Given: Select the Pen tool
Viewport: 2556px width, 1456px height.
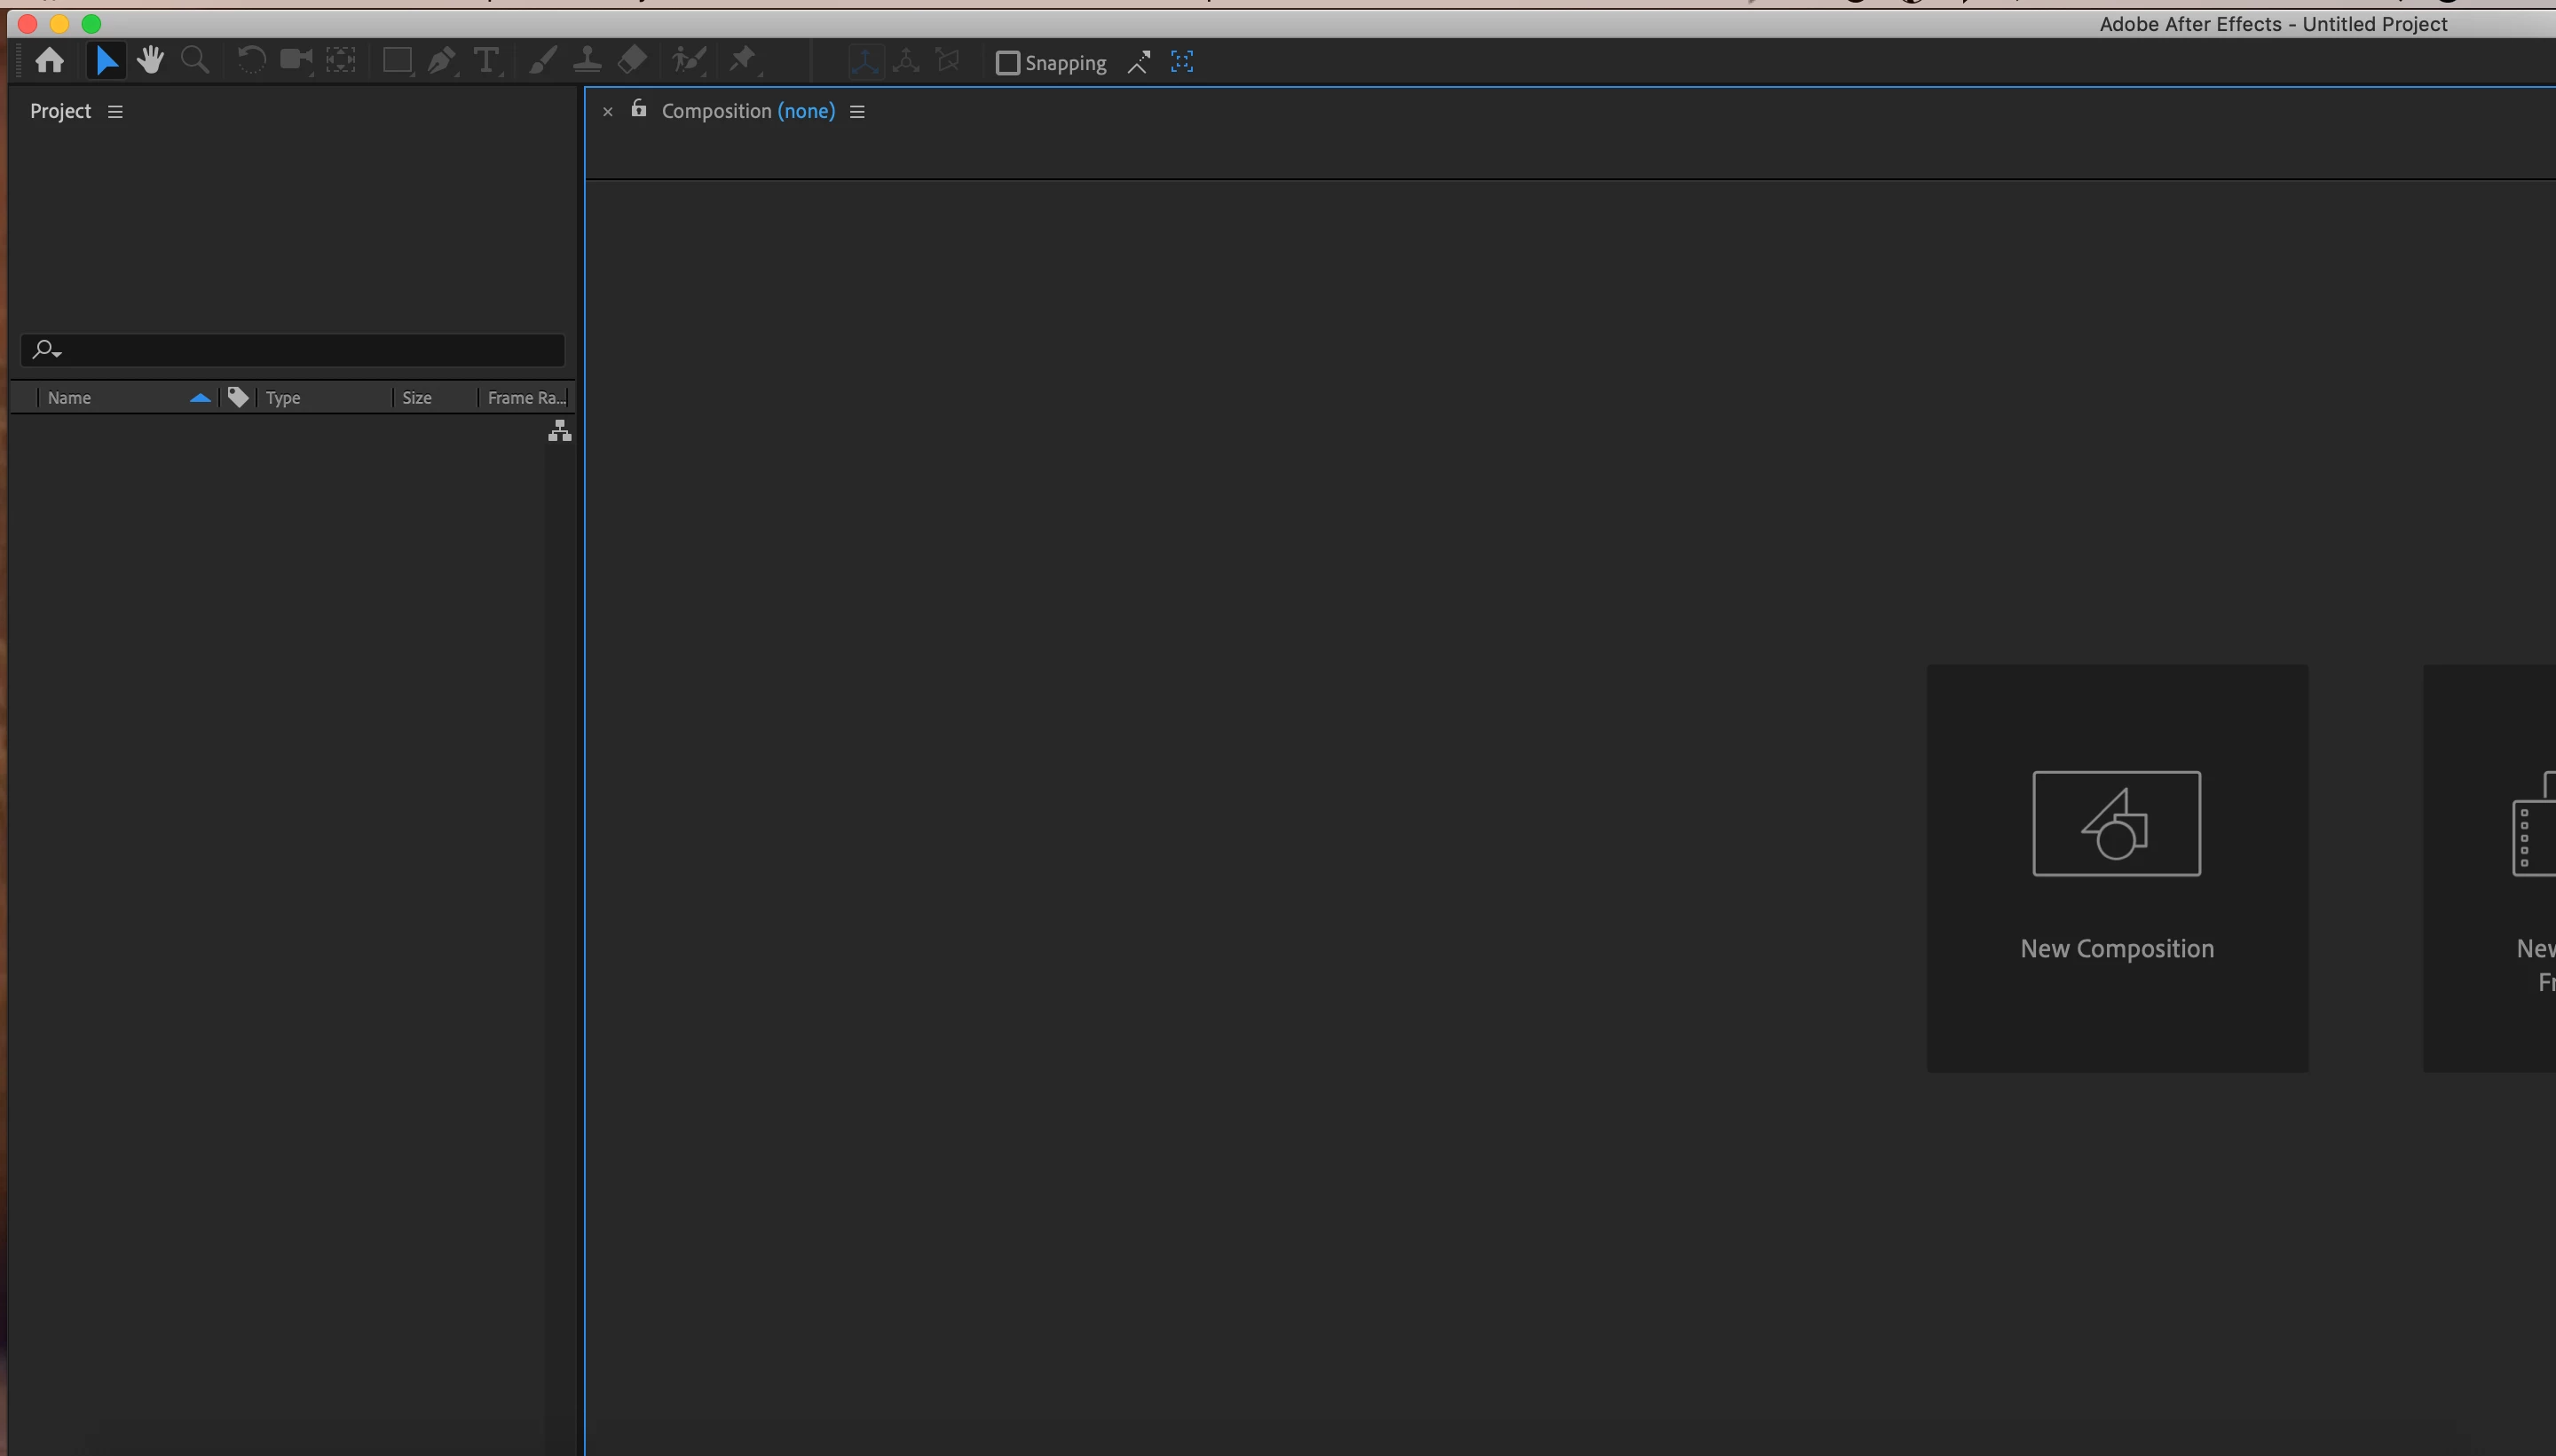Looking at the screenshot, I should coord(440,62).
